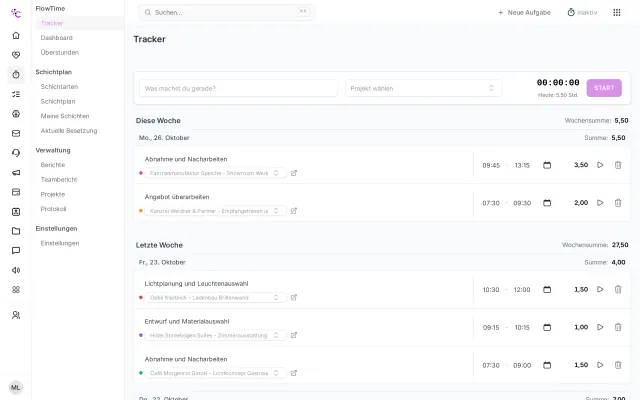Open the folder rail icon
The width and height of the screenshot is (640, 400).
16,231
